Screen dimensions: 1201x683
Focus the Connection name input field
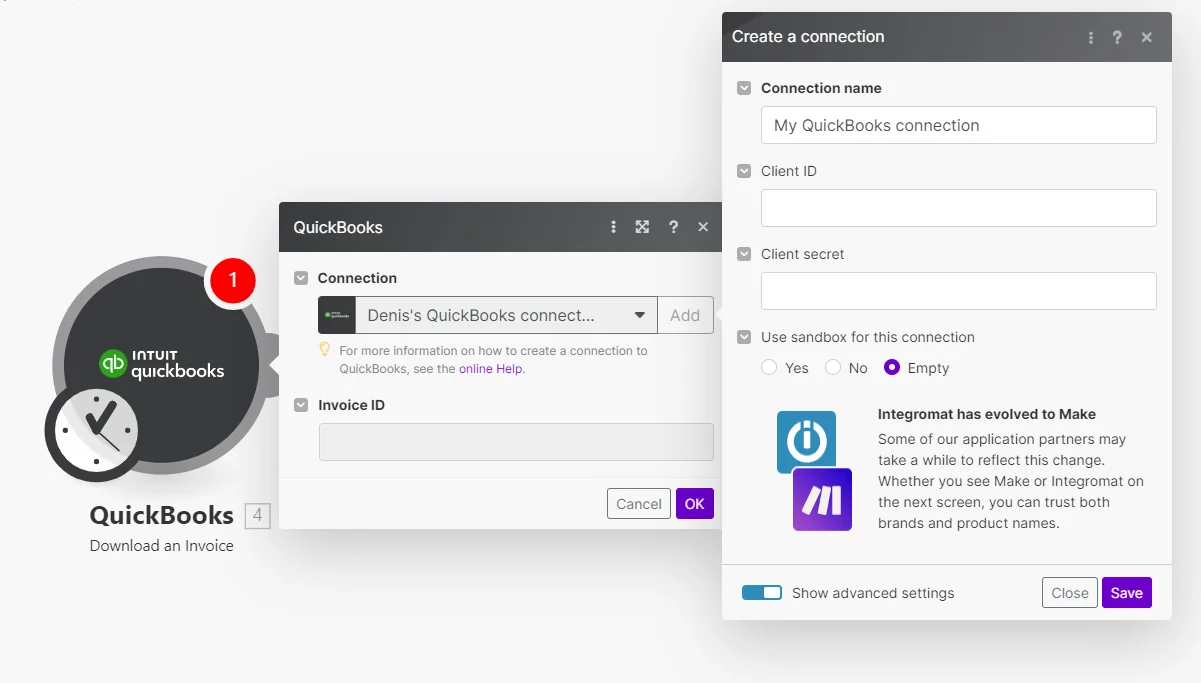point(959,125)
